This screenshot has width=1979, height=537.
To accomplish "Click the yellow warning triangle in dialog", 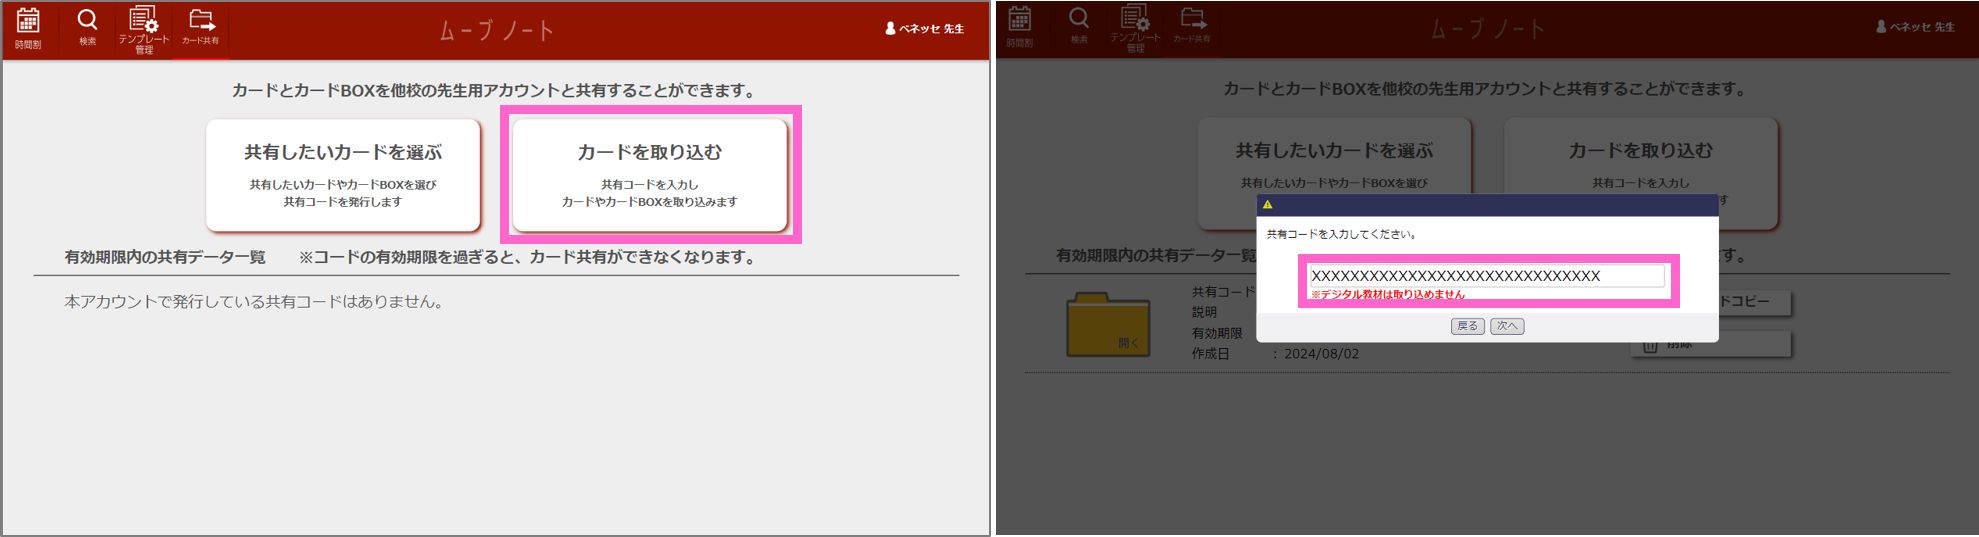I will point(1268,205).
